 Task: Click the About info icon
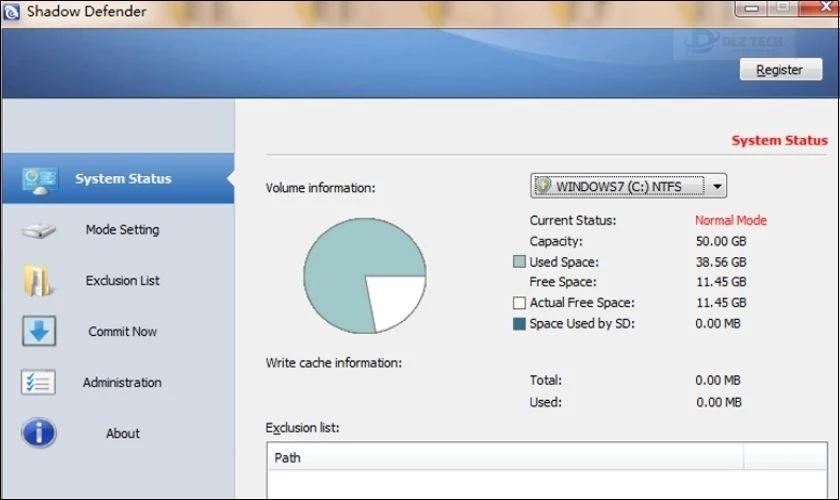(39, 432)
